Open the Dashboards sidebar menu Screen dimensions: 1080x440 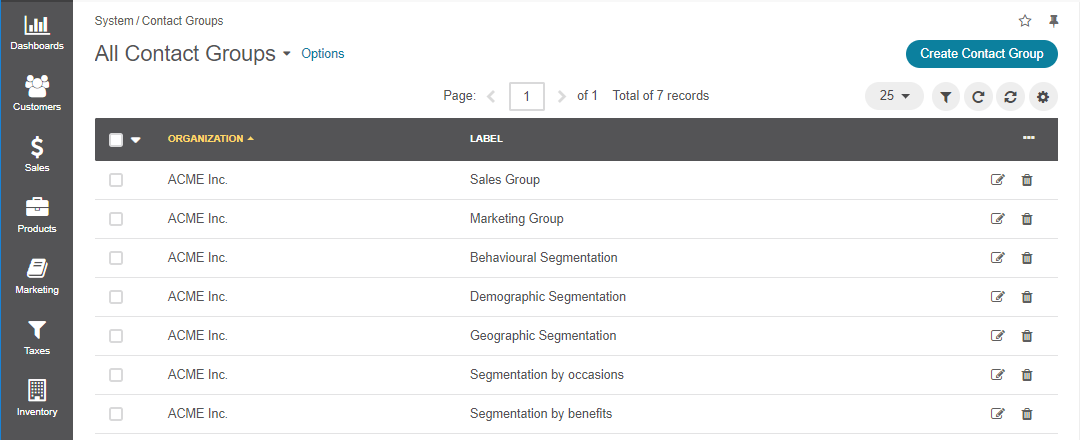(x=37, y=33)
